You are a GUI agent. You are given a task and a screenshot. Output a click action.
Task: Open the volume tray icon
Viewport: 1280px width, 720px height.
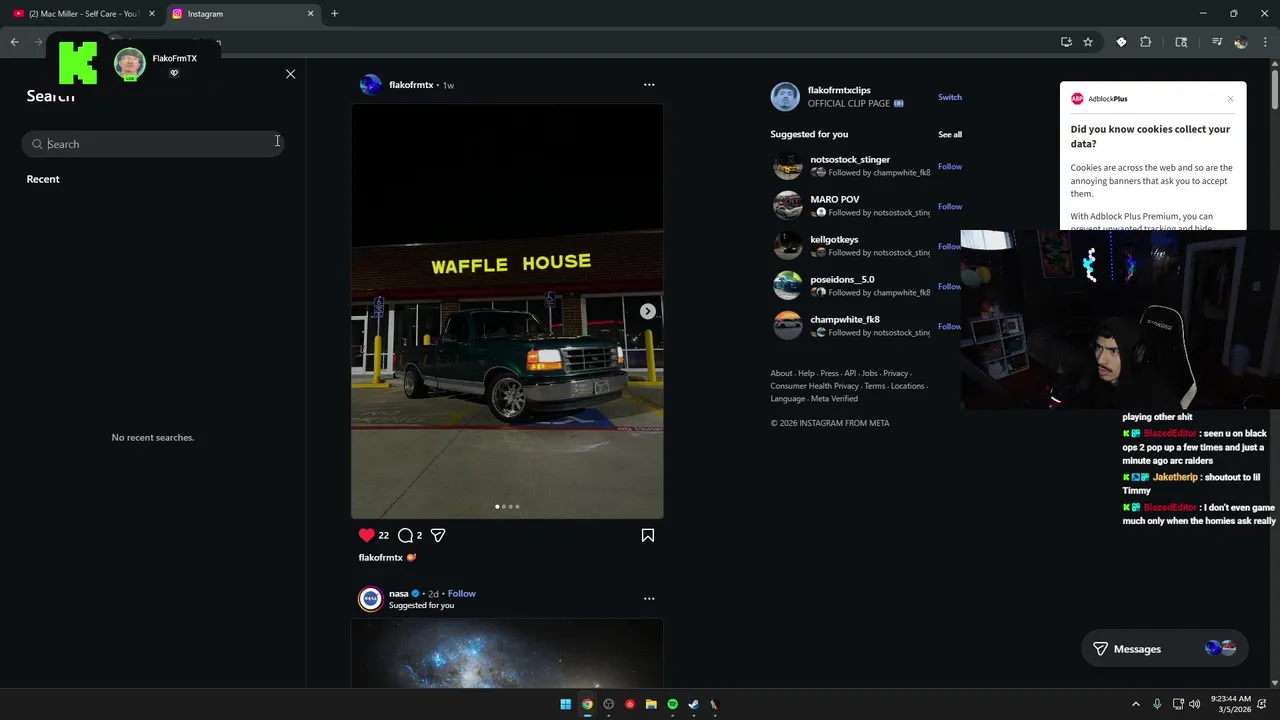(1194, 704)
